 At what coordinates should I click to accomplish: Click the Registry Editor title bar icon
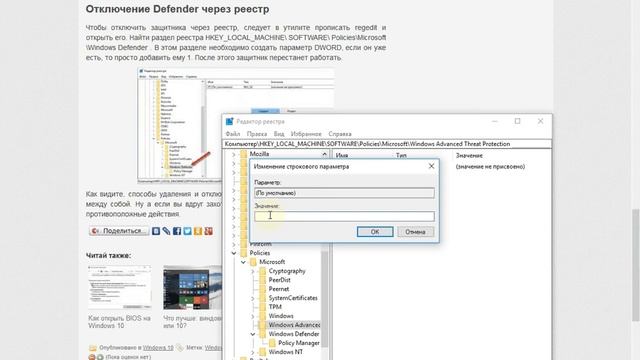(x=229, y=121)
